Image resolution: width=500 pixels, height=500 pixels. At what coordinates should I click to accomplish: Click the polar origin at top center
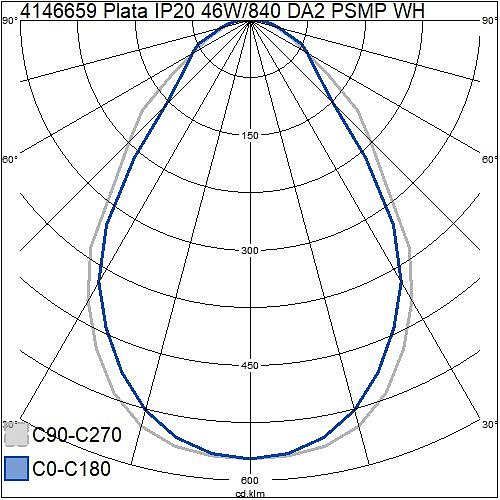(250, 21)
